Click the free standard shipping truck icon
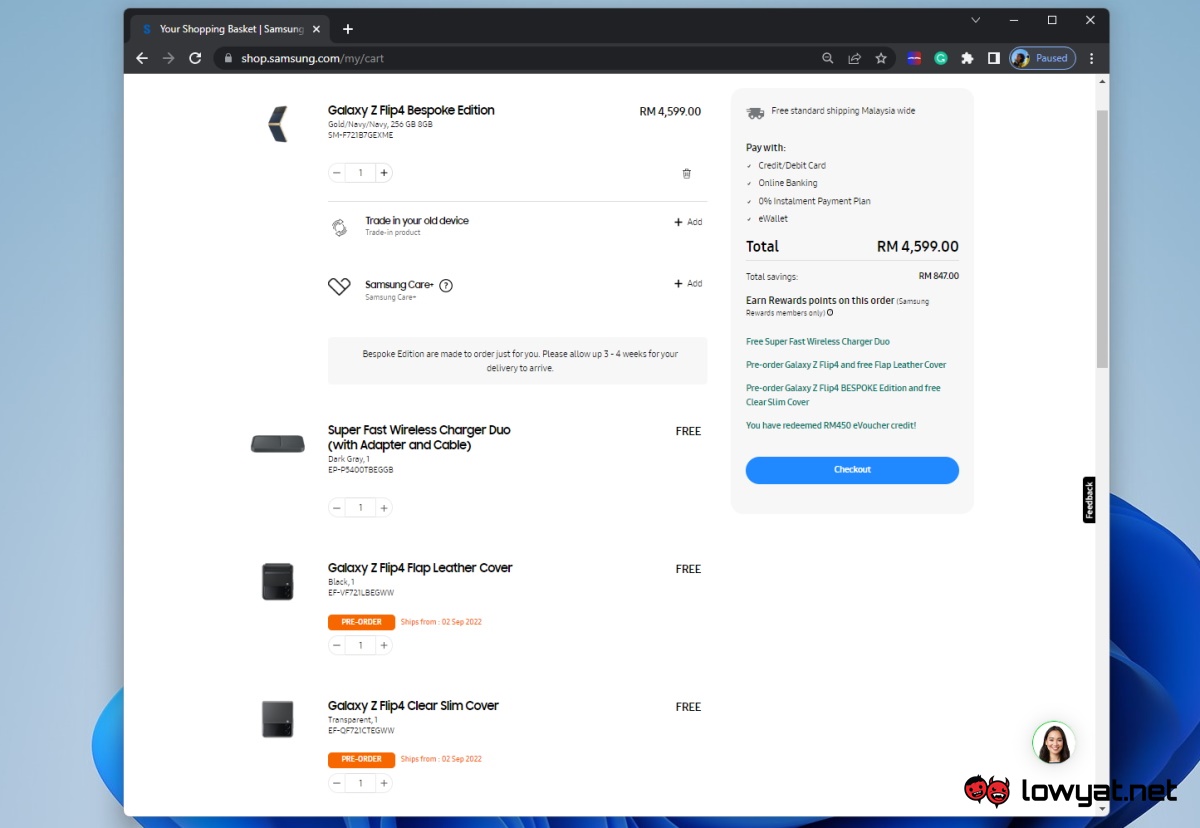The image size is (1200, 828). (x=755, y=112)
